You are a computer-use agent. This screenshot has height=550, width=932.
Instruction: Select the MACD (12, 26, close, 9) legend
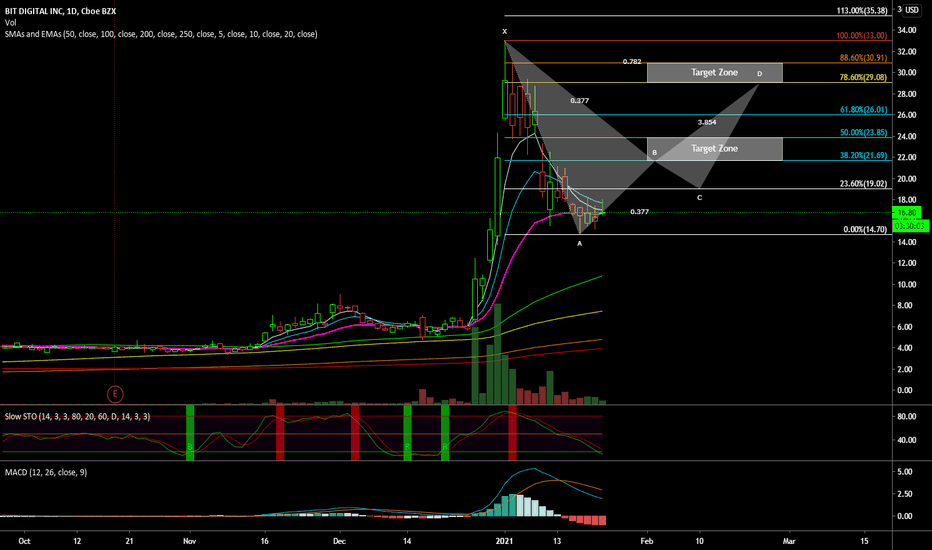[46, 472]
